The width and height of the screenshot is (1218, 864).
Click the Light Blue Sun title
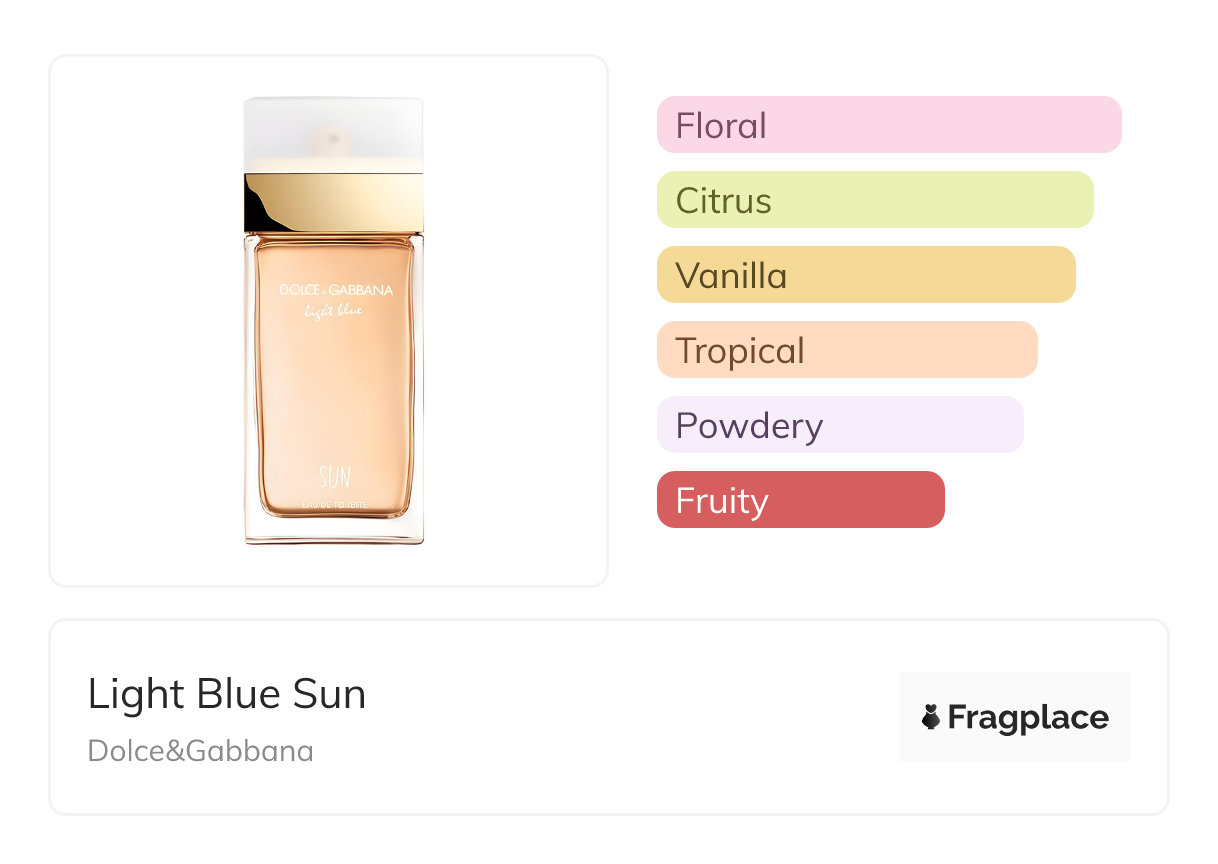tap(227, 694)
